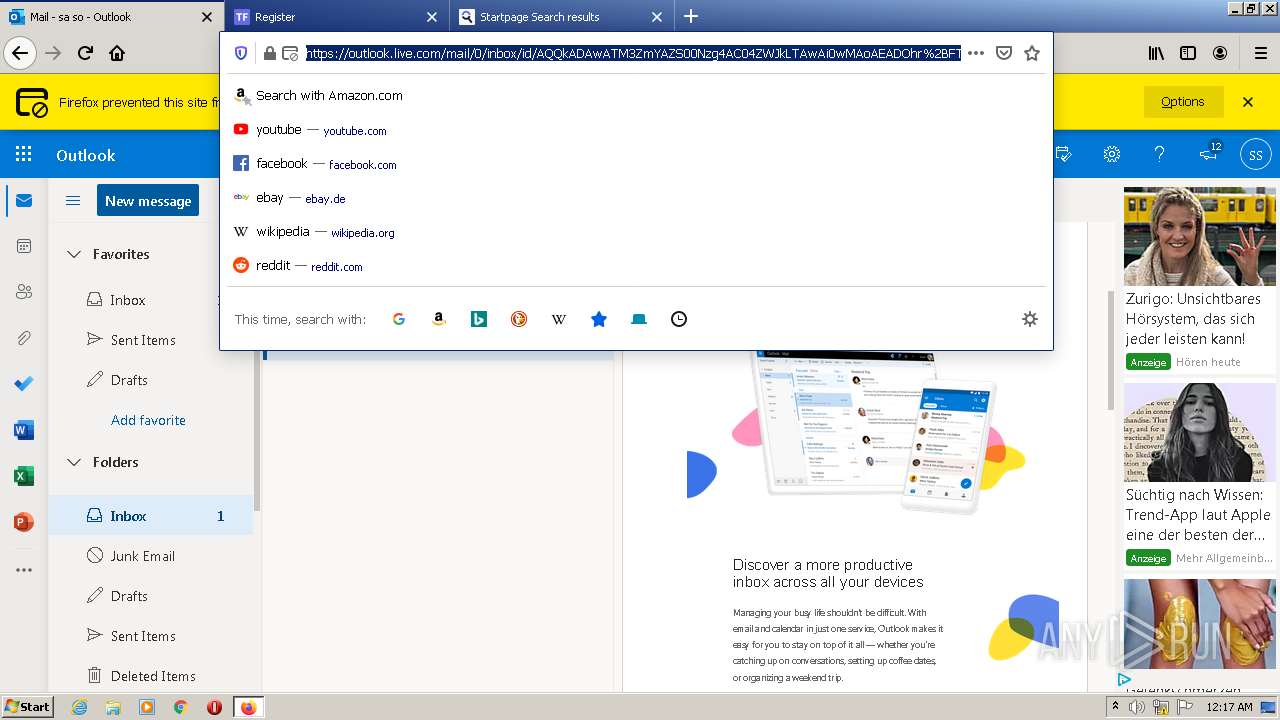This screenshot has width=1280, height=720.
Task: Search history with the clock icon
Action: 679,319
